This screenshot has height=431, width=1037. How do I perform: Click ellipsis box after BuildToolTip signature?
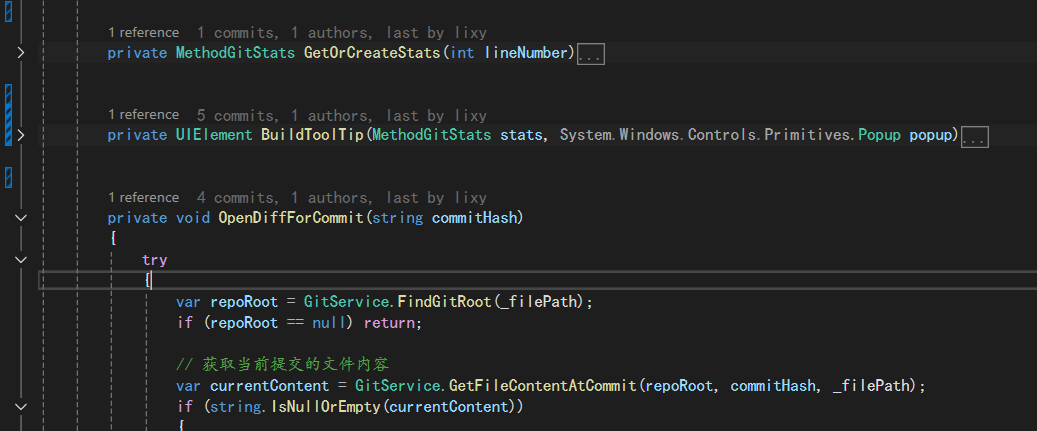[974, 137]
